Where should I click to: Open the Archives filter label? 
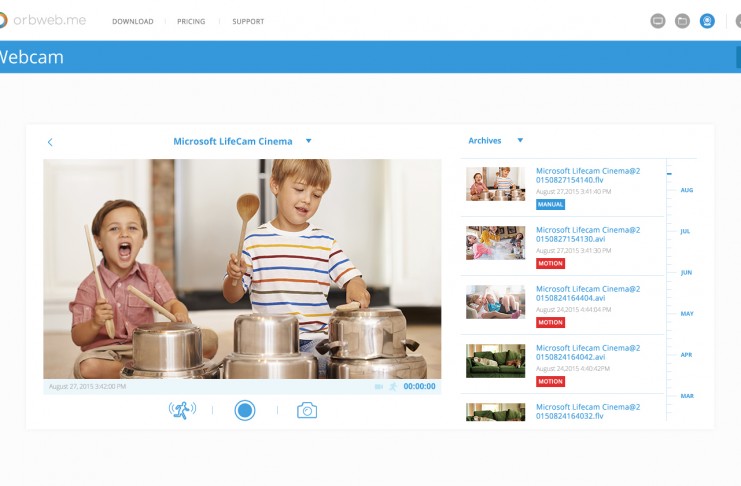tap(484, 140)
